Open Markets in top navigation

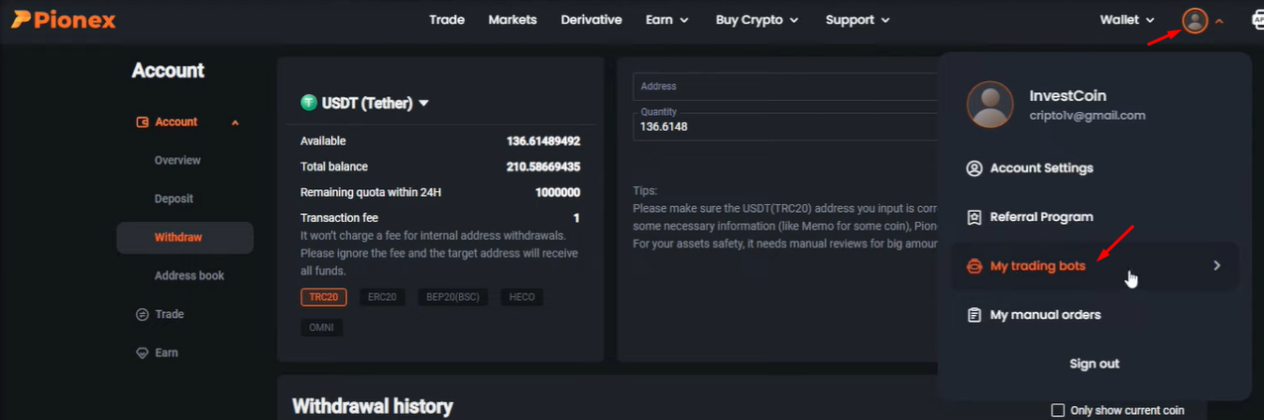(513, 20)
